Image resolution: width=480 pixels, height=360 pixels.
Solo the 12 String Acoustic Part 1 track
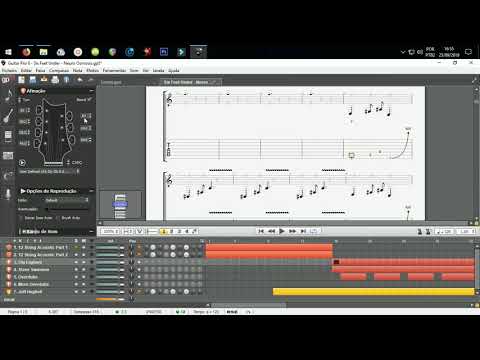(x=76, y=247)
